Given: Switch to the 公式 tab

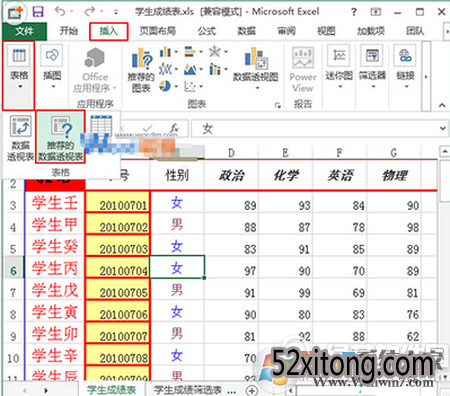Looking at the screenshot, I should [x=207, y=31].
